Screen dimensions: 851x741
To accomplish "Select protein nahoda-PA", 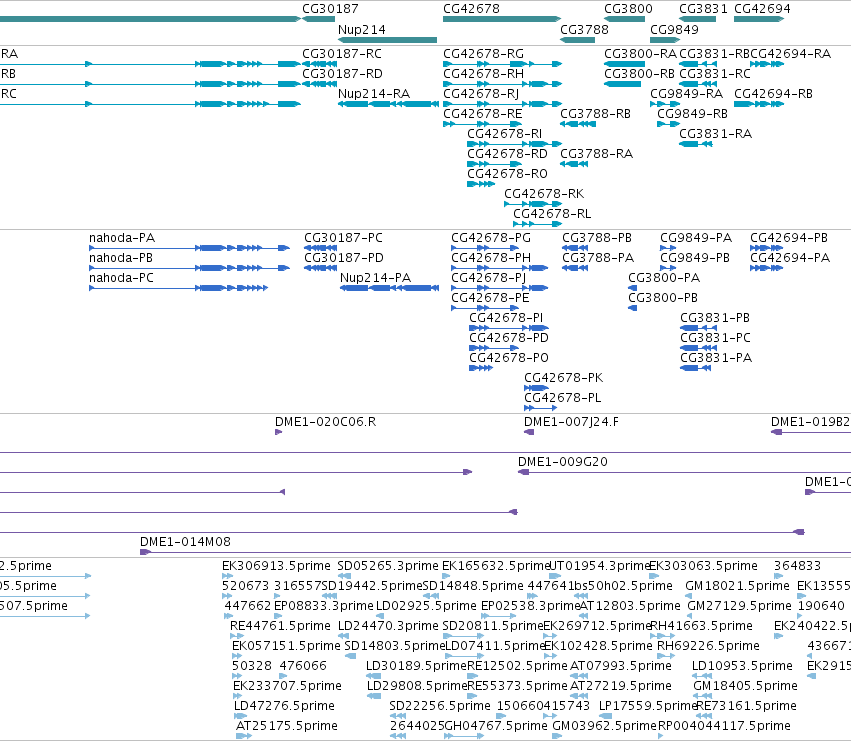I will 189,248.
